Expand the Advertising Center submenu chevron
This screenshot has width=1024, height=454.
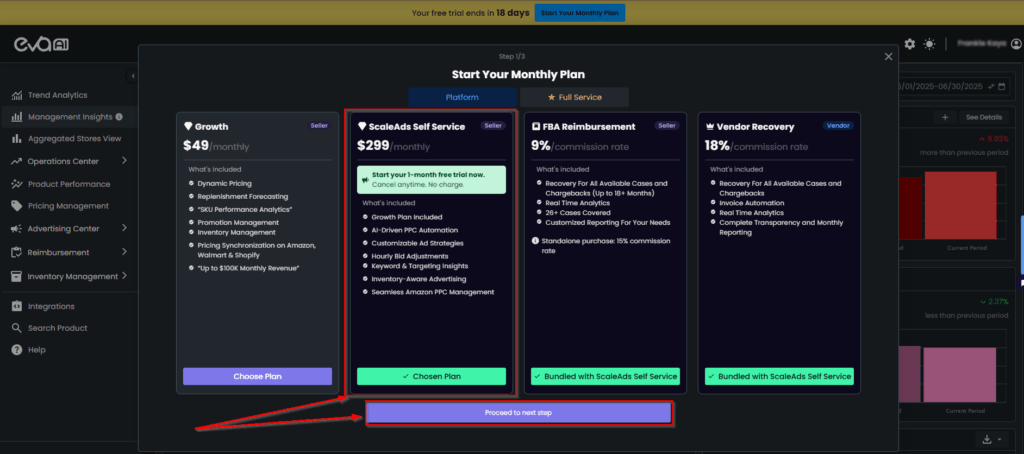click(x=124, y=228)
